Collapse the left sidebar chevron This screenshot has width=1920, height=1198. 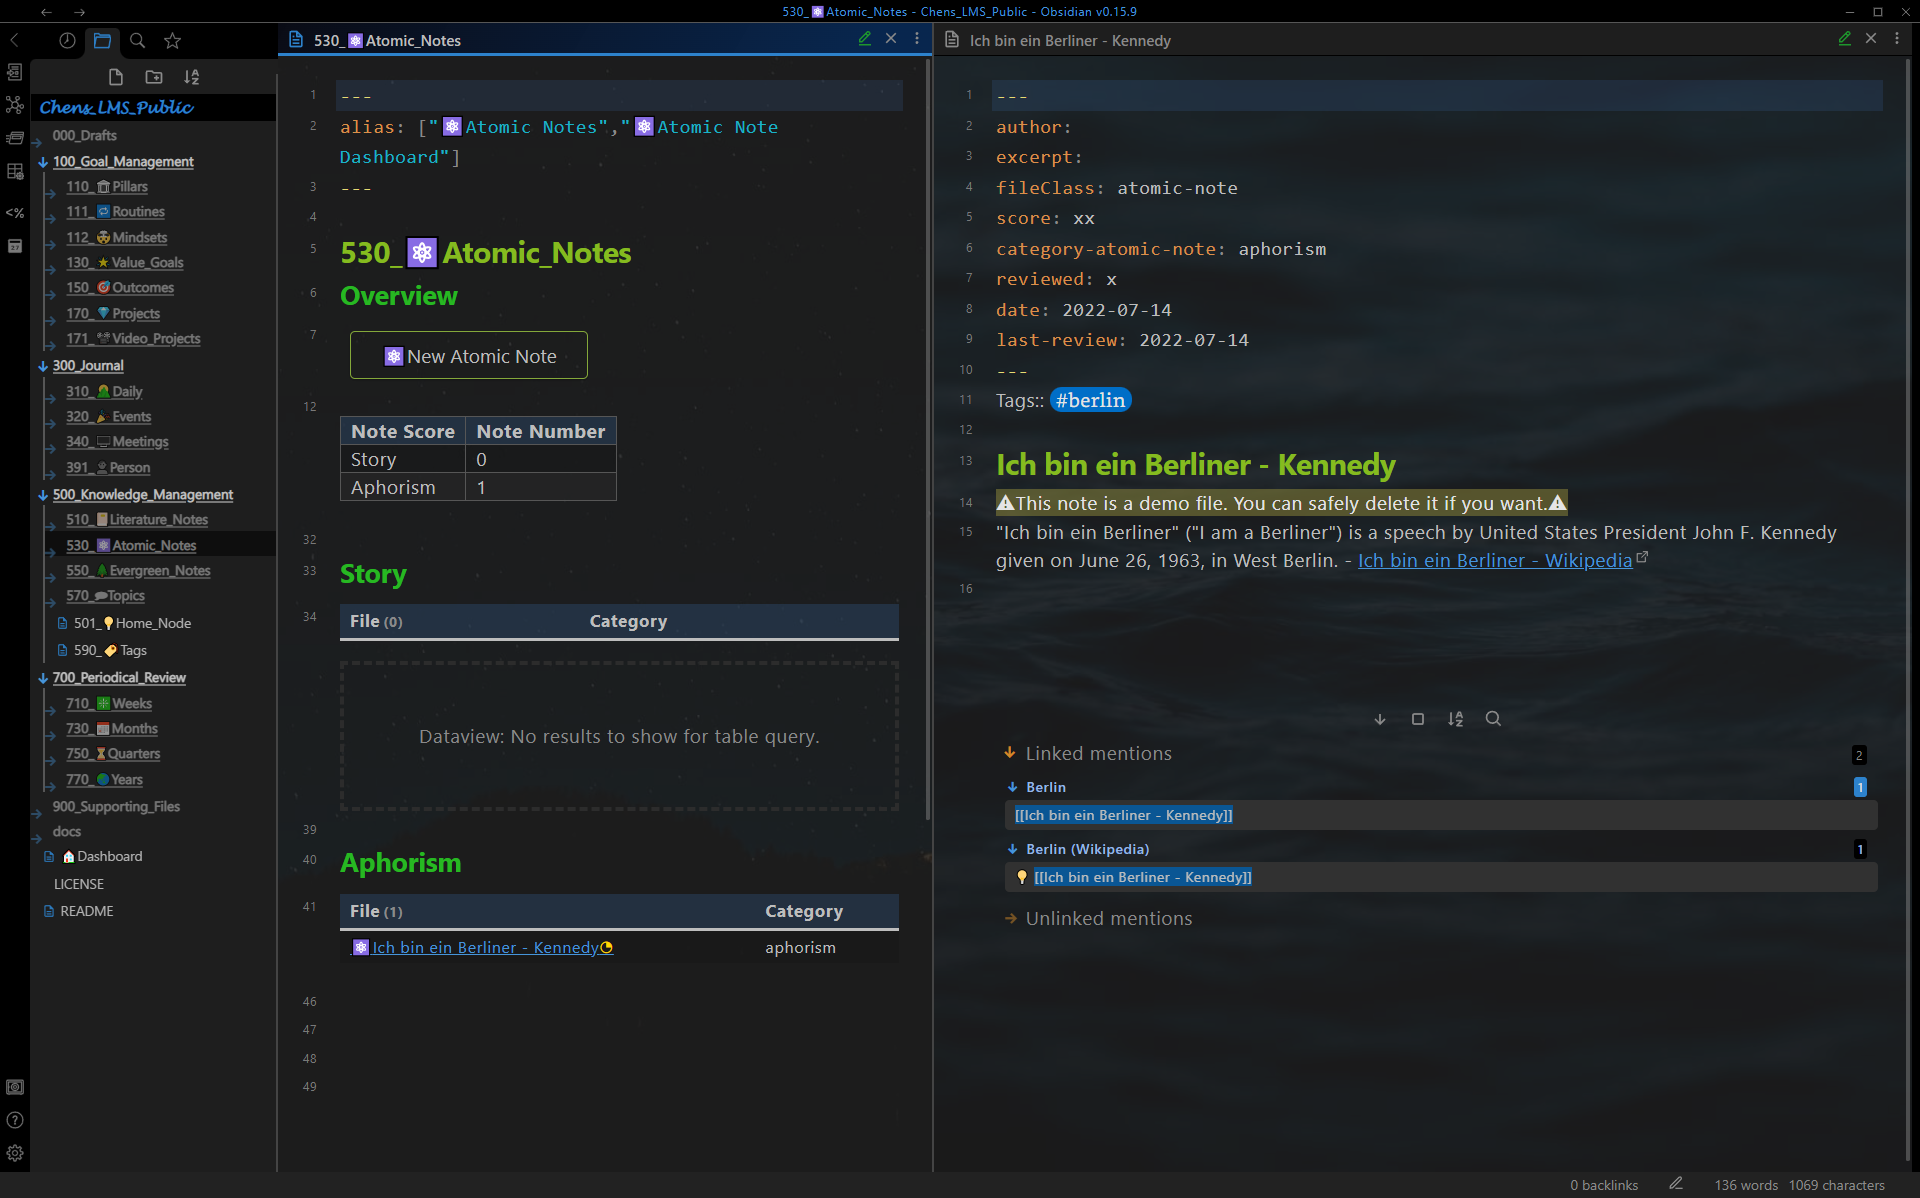[x=15, y=40]
